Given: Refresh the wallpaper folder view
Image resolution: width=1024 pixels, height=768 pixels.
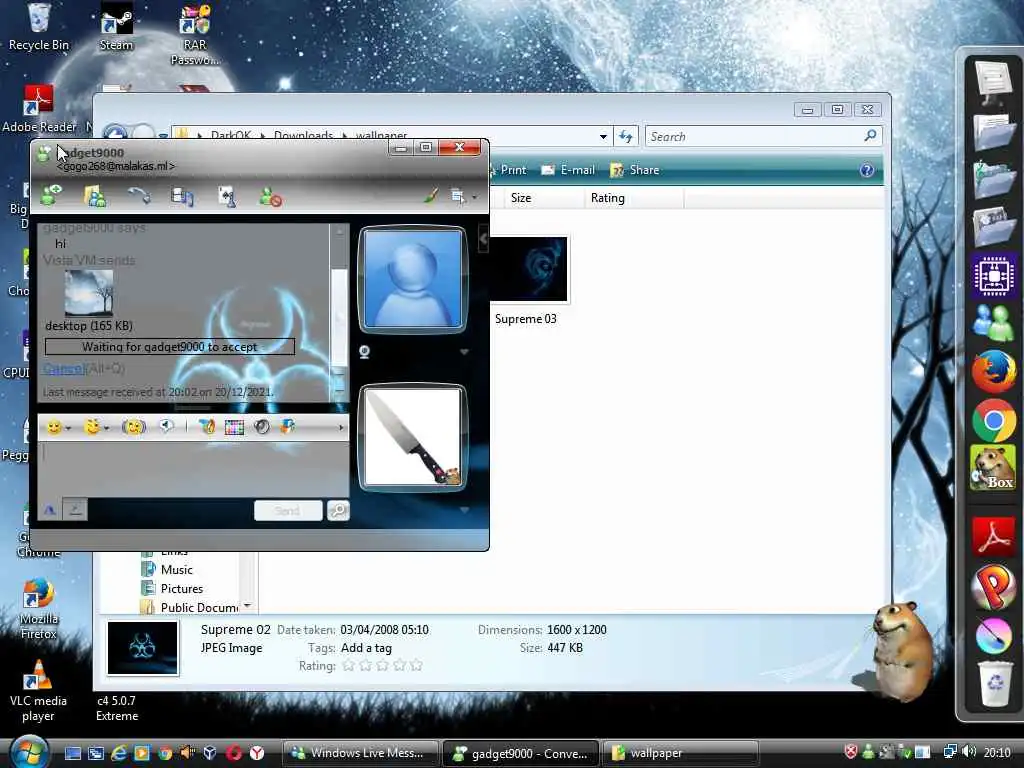Looking at the screenshot, I should click(x=626, y=136).
